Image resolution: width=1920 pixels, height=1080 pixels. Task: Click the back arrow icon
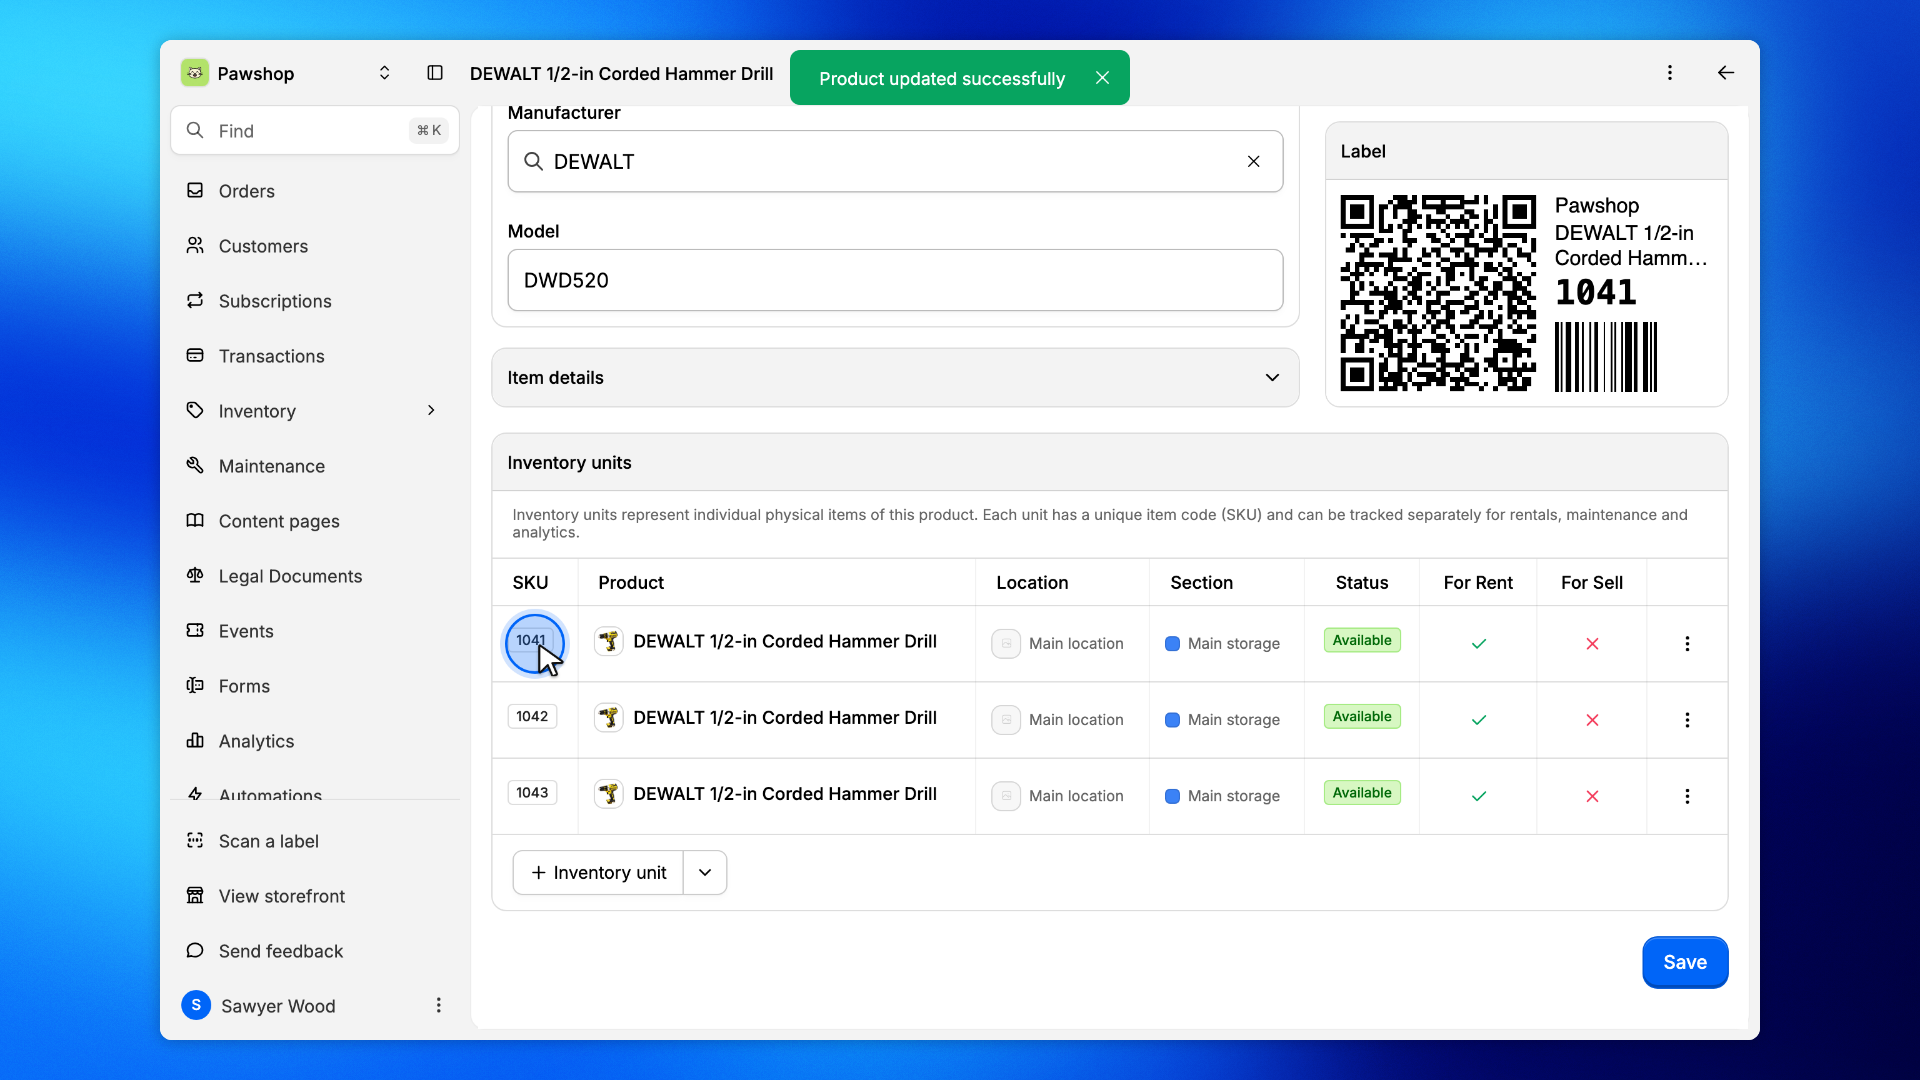point(1726,73)
